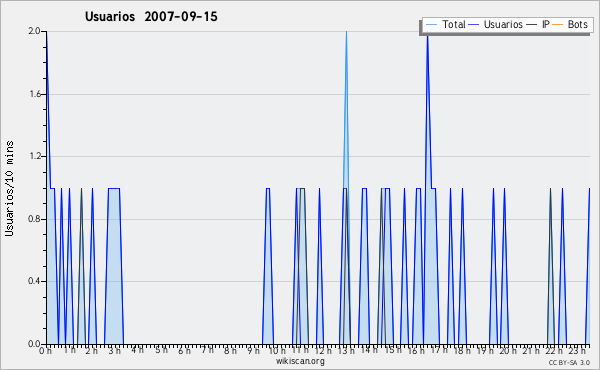Screen dimensions: 600x370
Task: Click the '16 h' x-axis label
Action: point(416,350)
